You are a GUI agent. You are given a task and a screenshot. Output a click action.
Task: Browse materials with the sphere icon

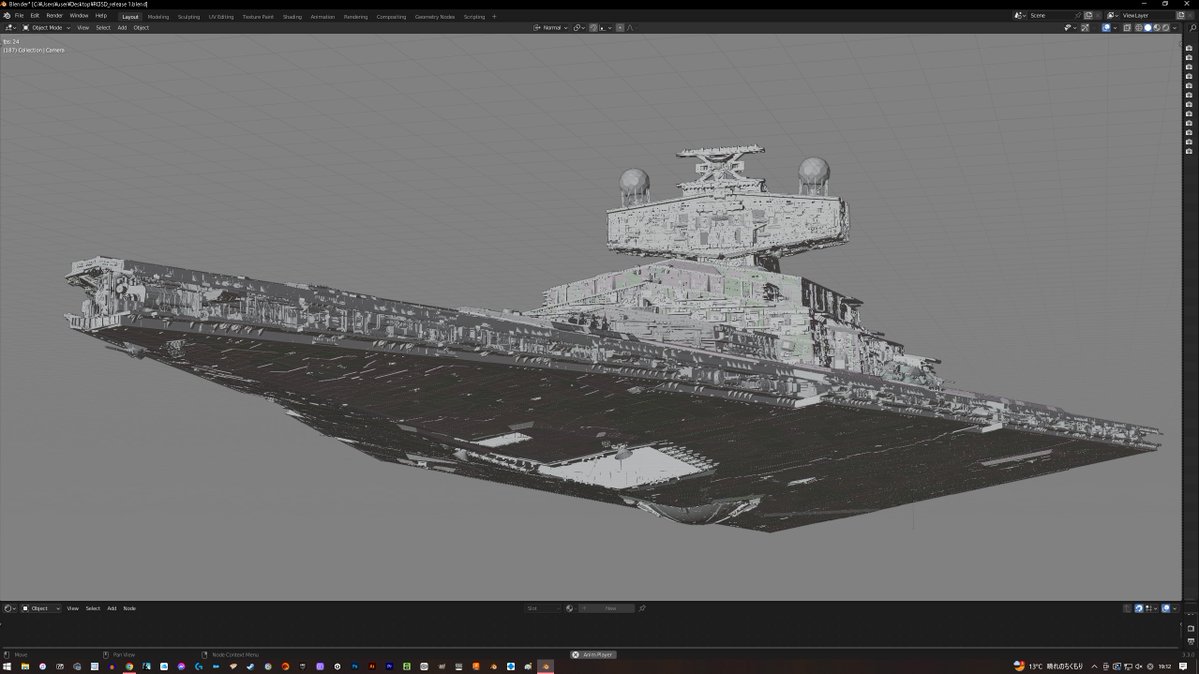tap(570, 608)
